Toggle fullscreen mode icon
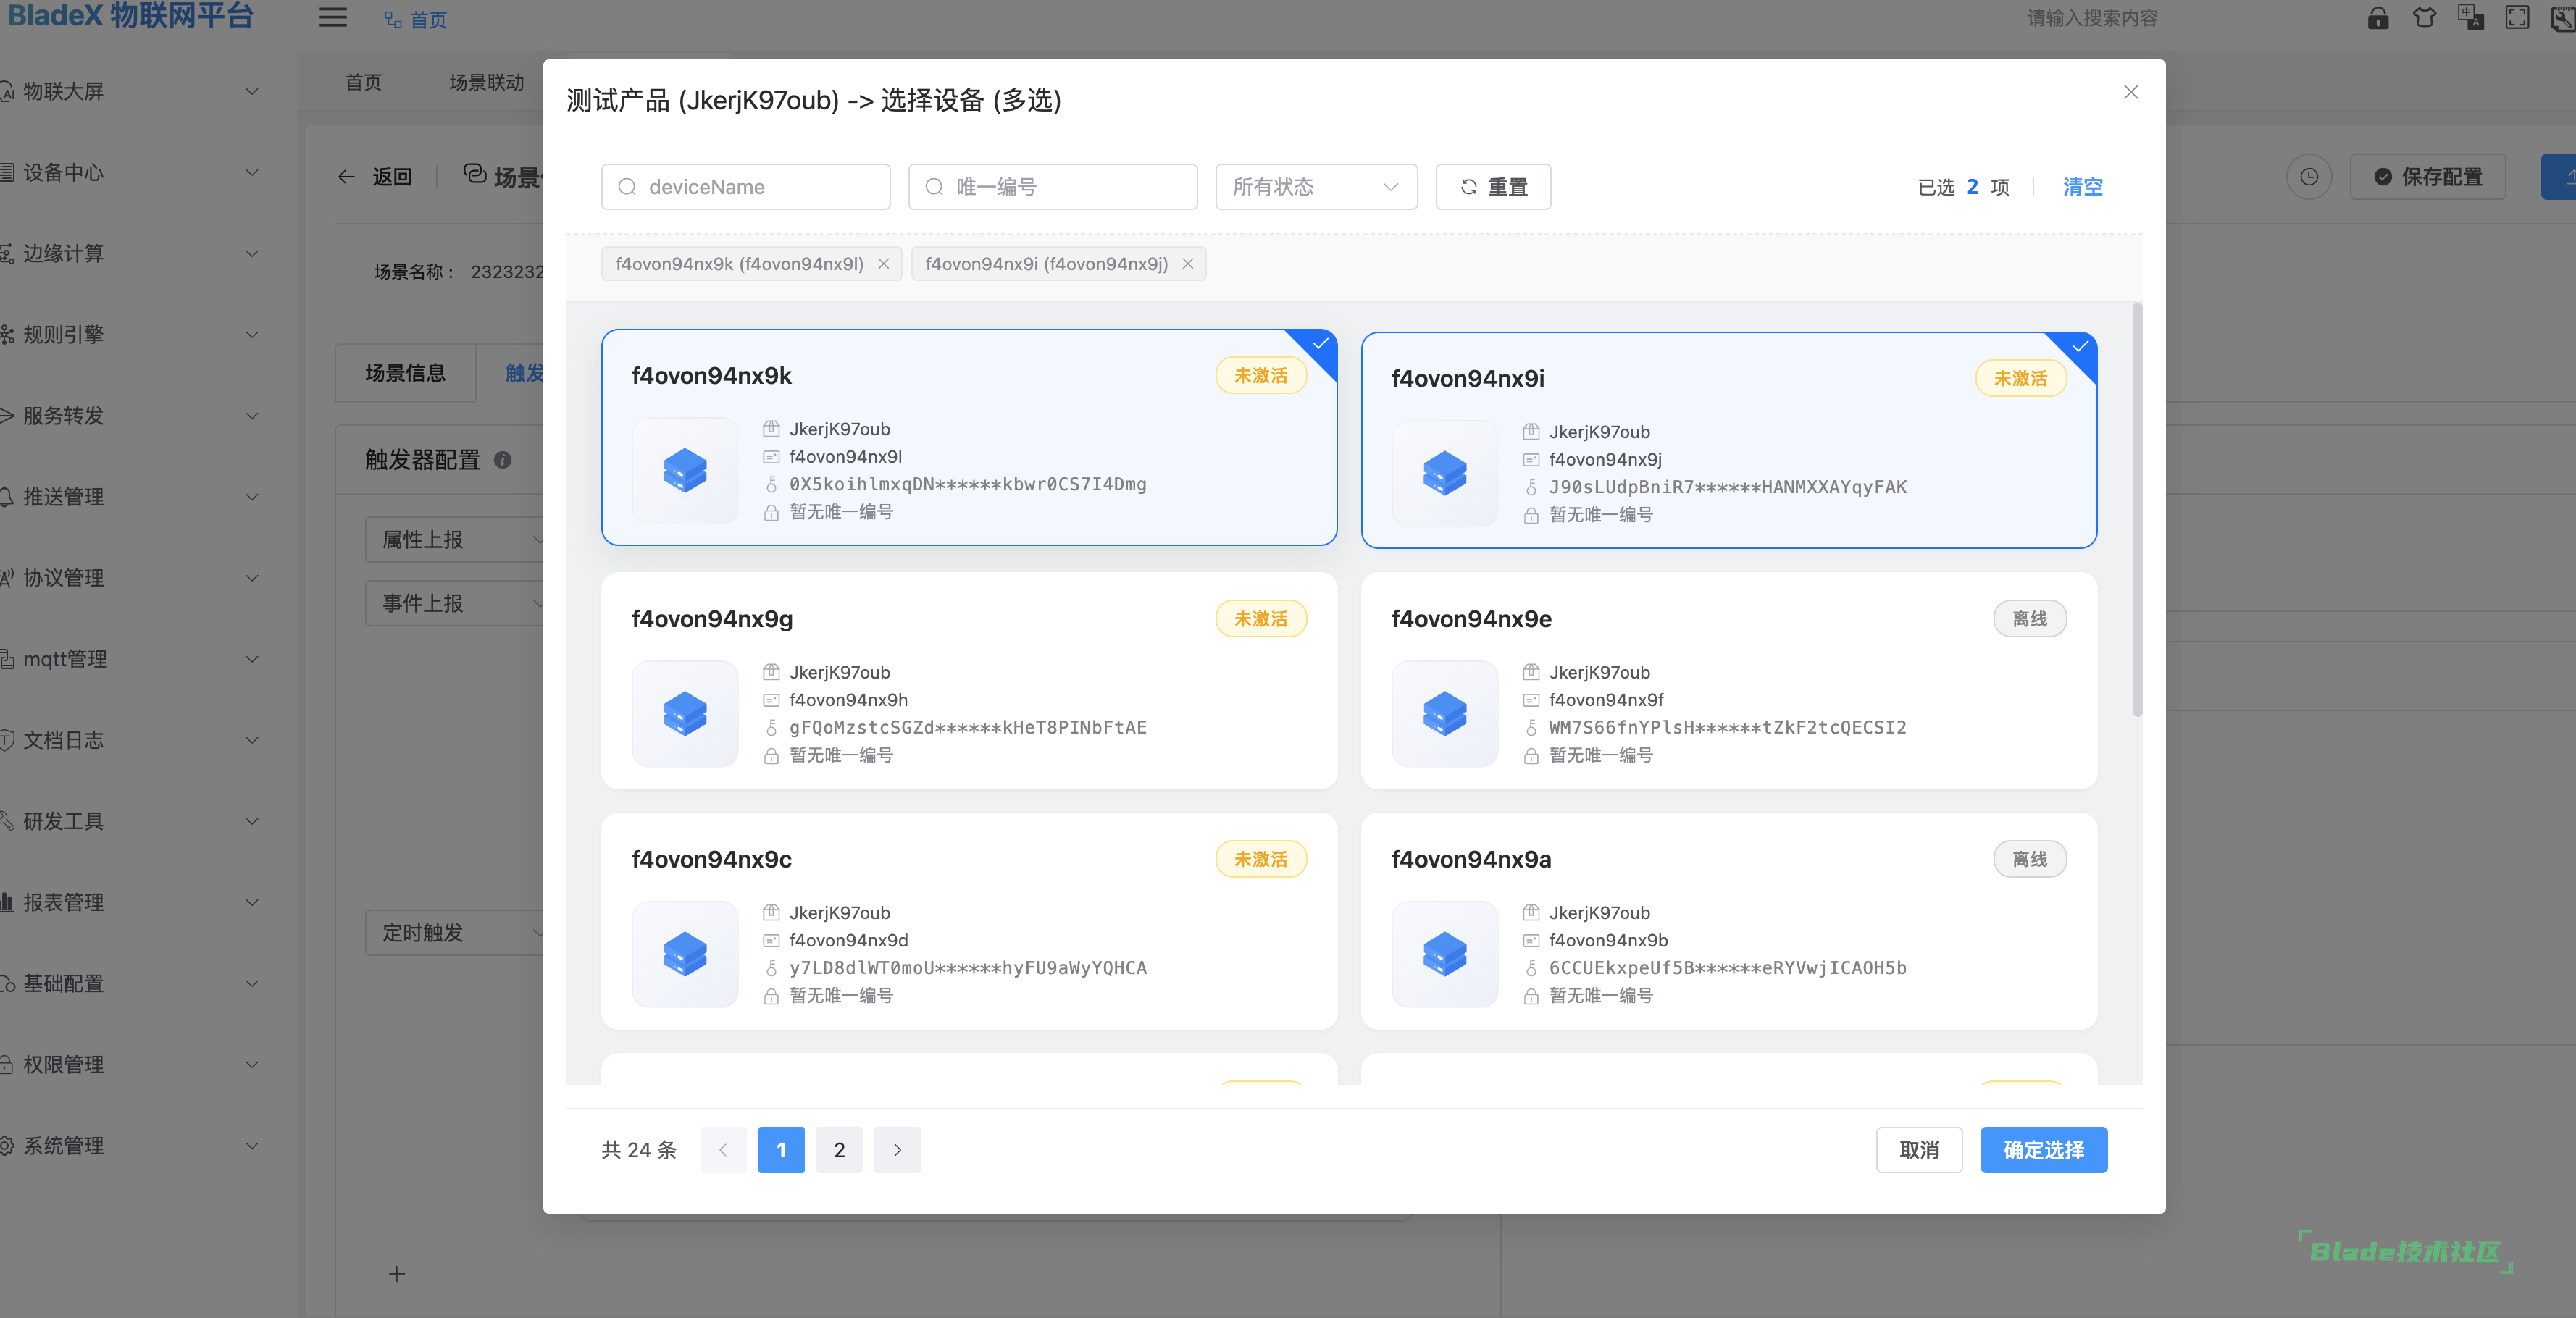This screenshot has width=2576, height=1318. tap(2517, 18)
